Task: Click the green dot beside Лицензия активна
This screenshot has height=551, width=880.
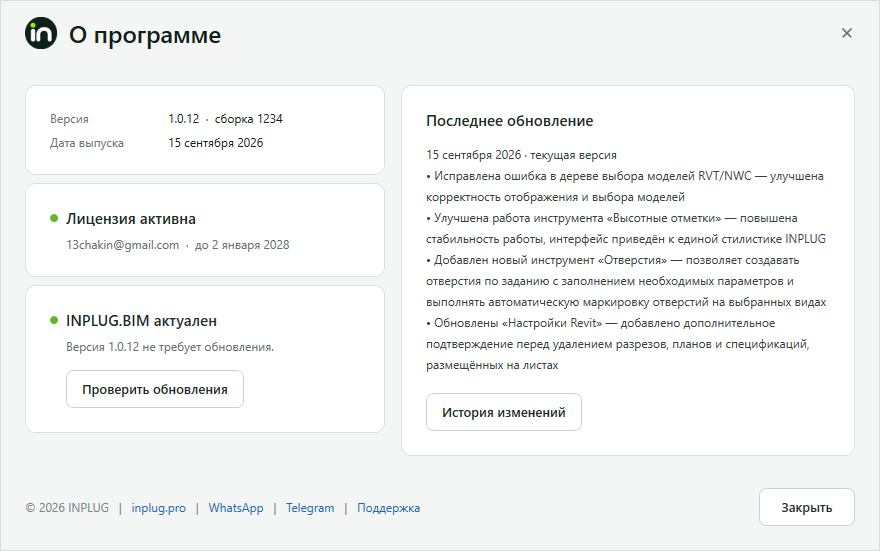Action: click(54, 218)
